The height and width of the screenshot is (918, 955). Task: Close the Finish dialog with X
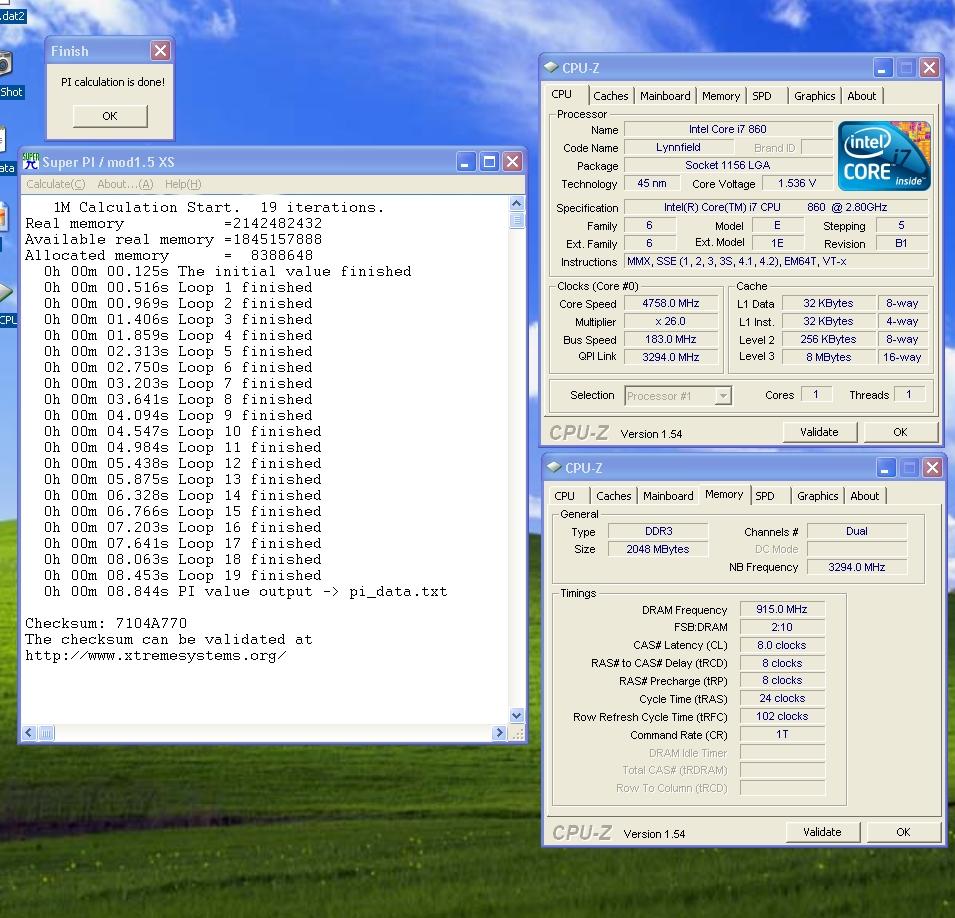(x=160, y=51)
